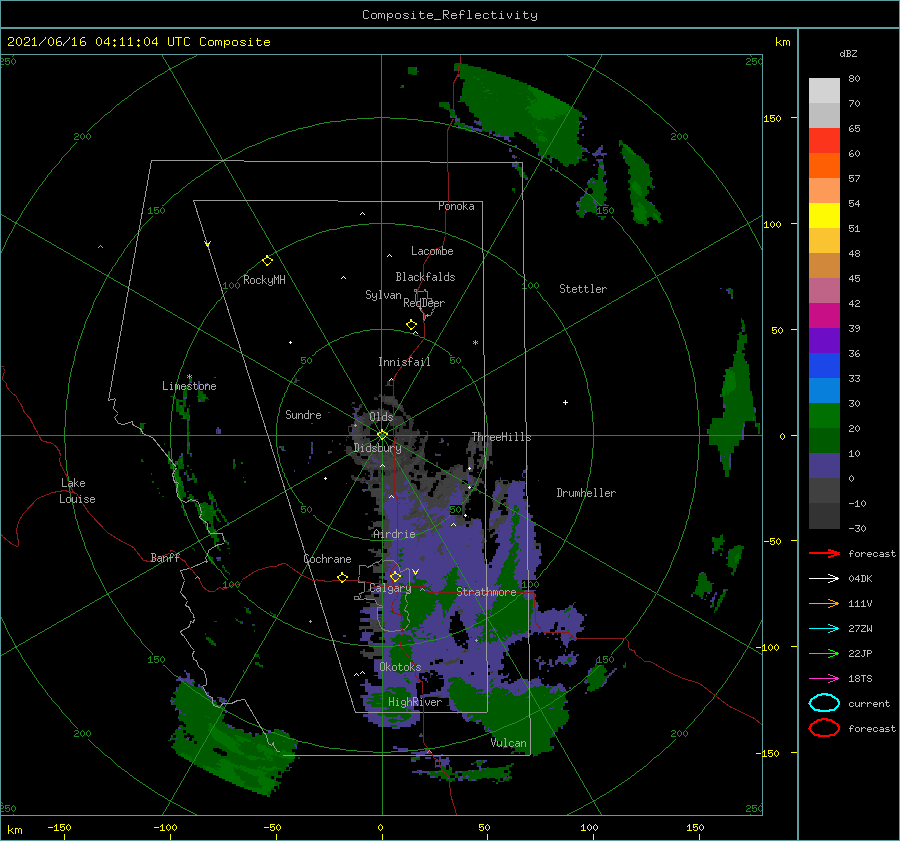Click the 54 dBZ yellow legend swatch
Viewport: 900px width, 841px height.
point(824,215)
